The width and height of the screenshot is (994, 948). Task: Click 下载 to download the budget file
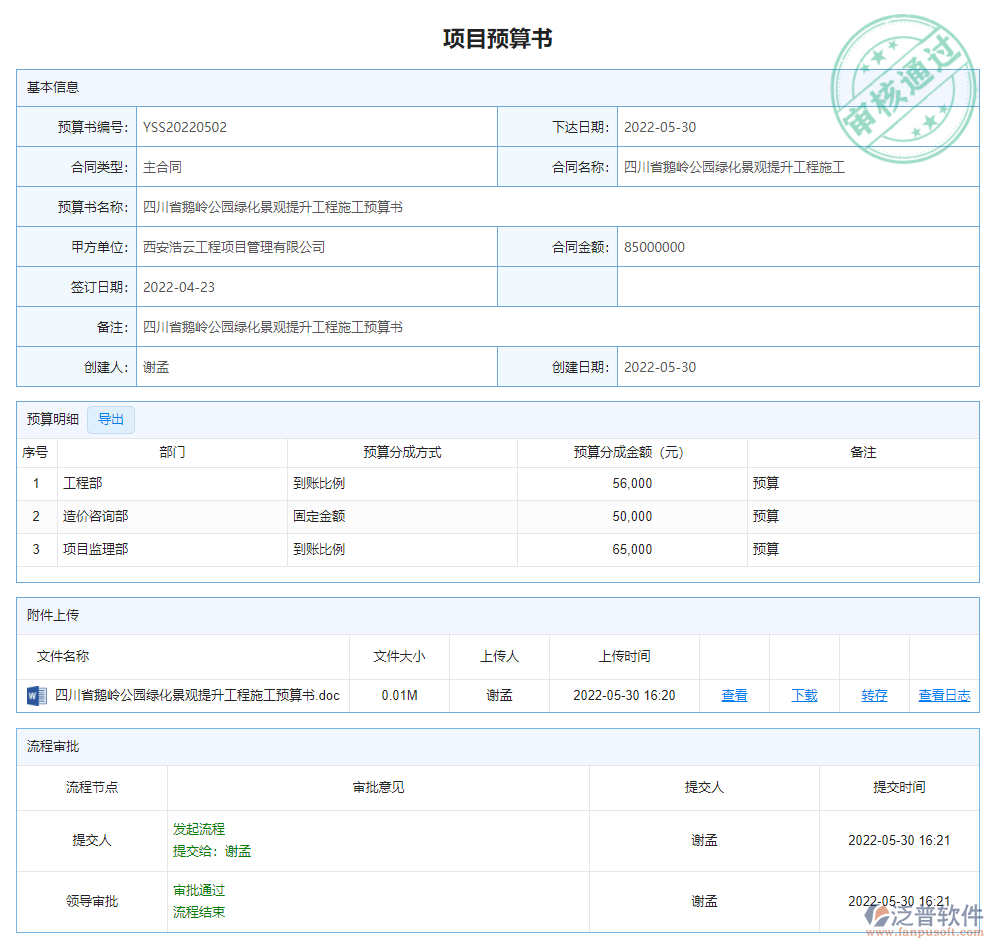(803, 695)
